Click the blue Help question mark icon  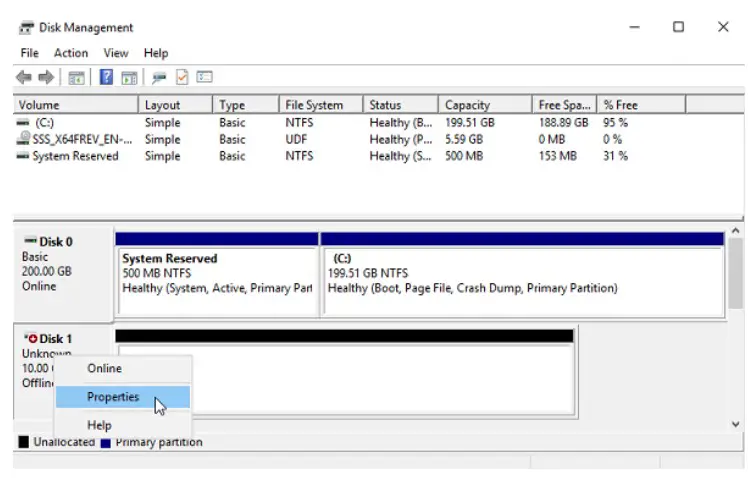[105, 77]
